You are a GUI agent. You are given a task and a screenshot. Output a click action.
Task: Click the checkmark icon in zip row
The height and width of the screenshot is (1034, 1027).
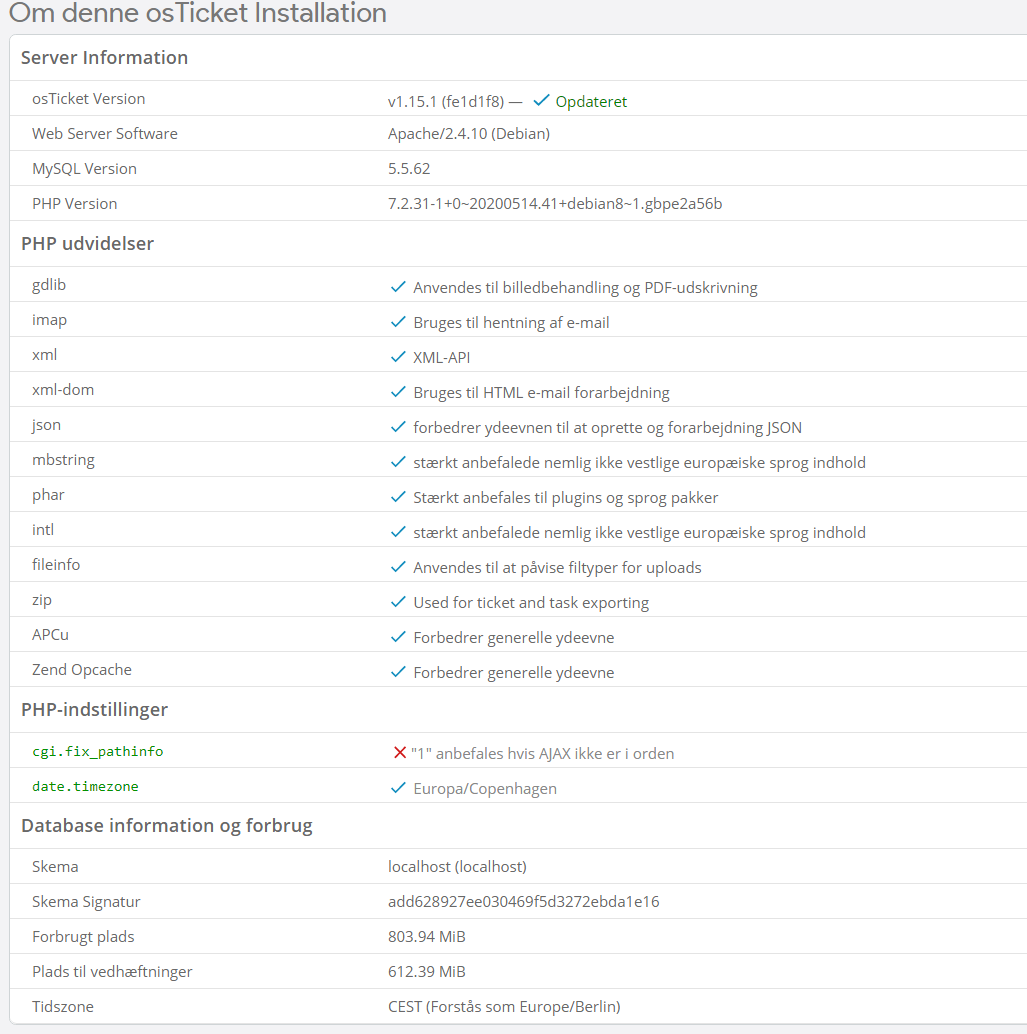click(x=398, y=601)
